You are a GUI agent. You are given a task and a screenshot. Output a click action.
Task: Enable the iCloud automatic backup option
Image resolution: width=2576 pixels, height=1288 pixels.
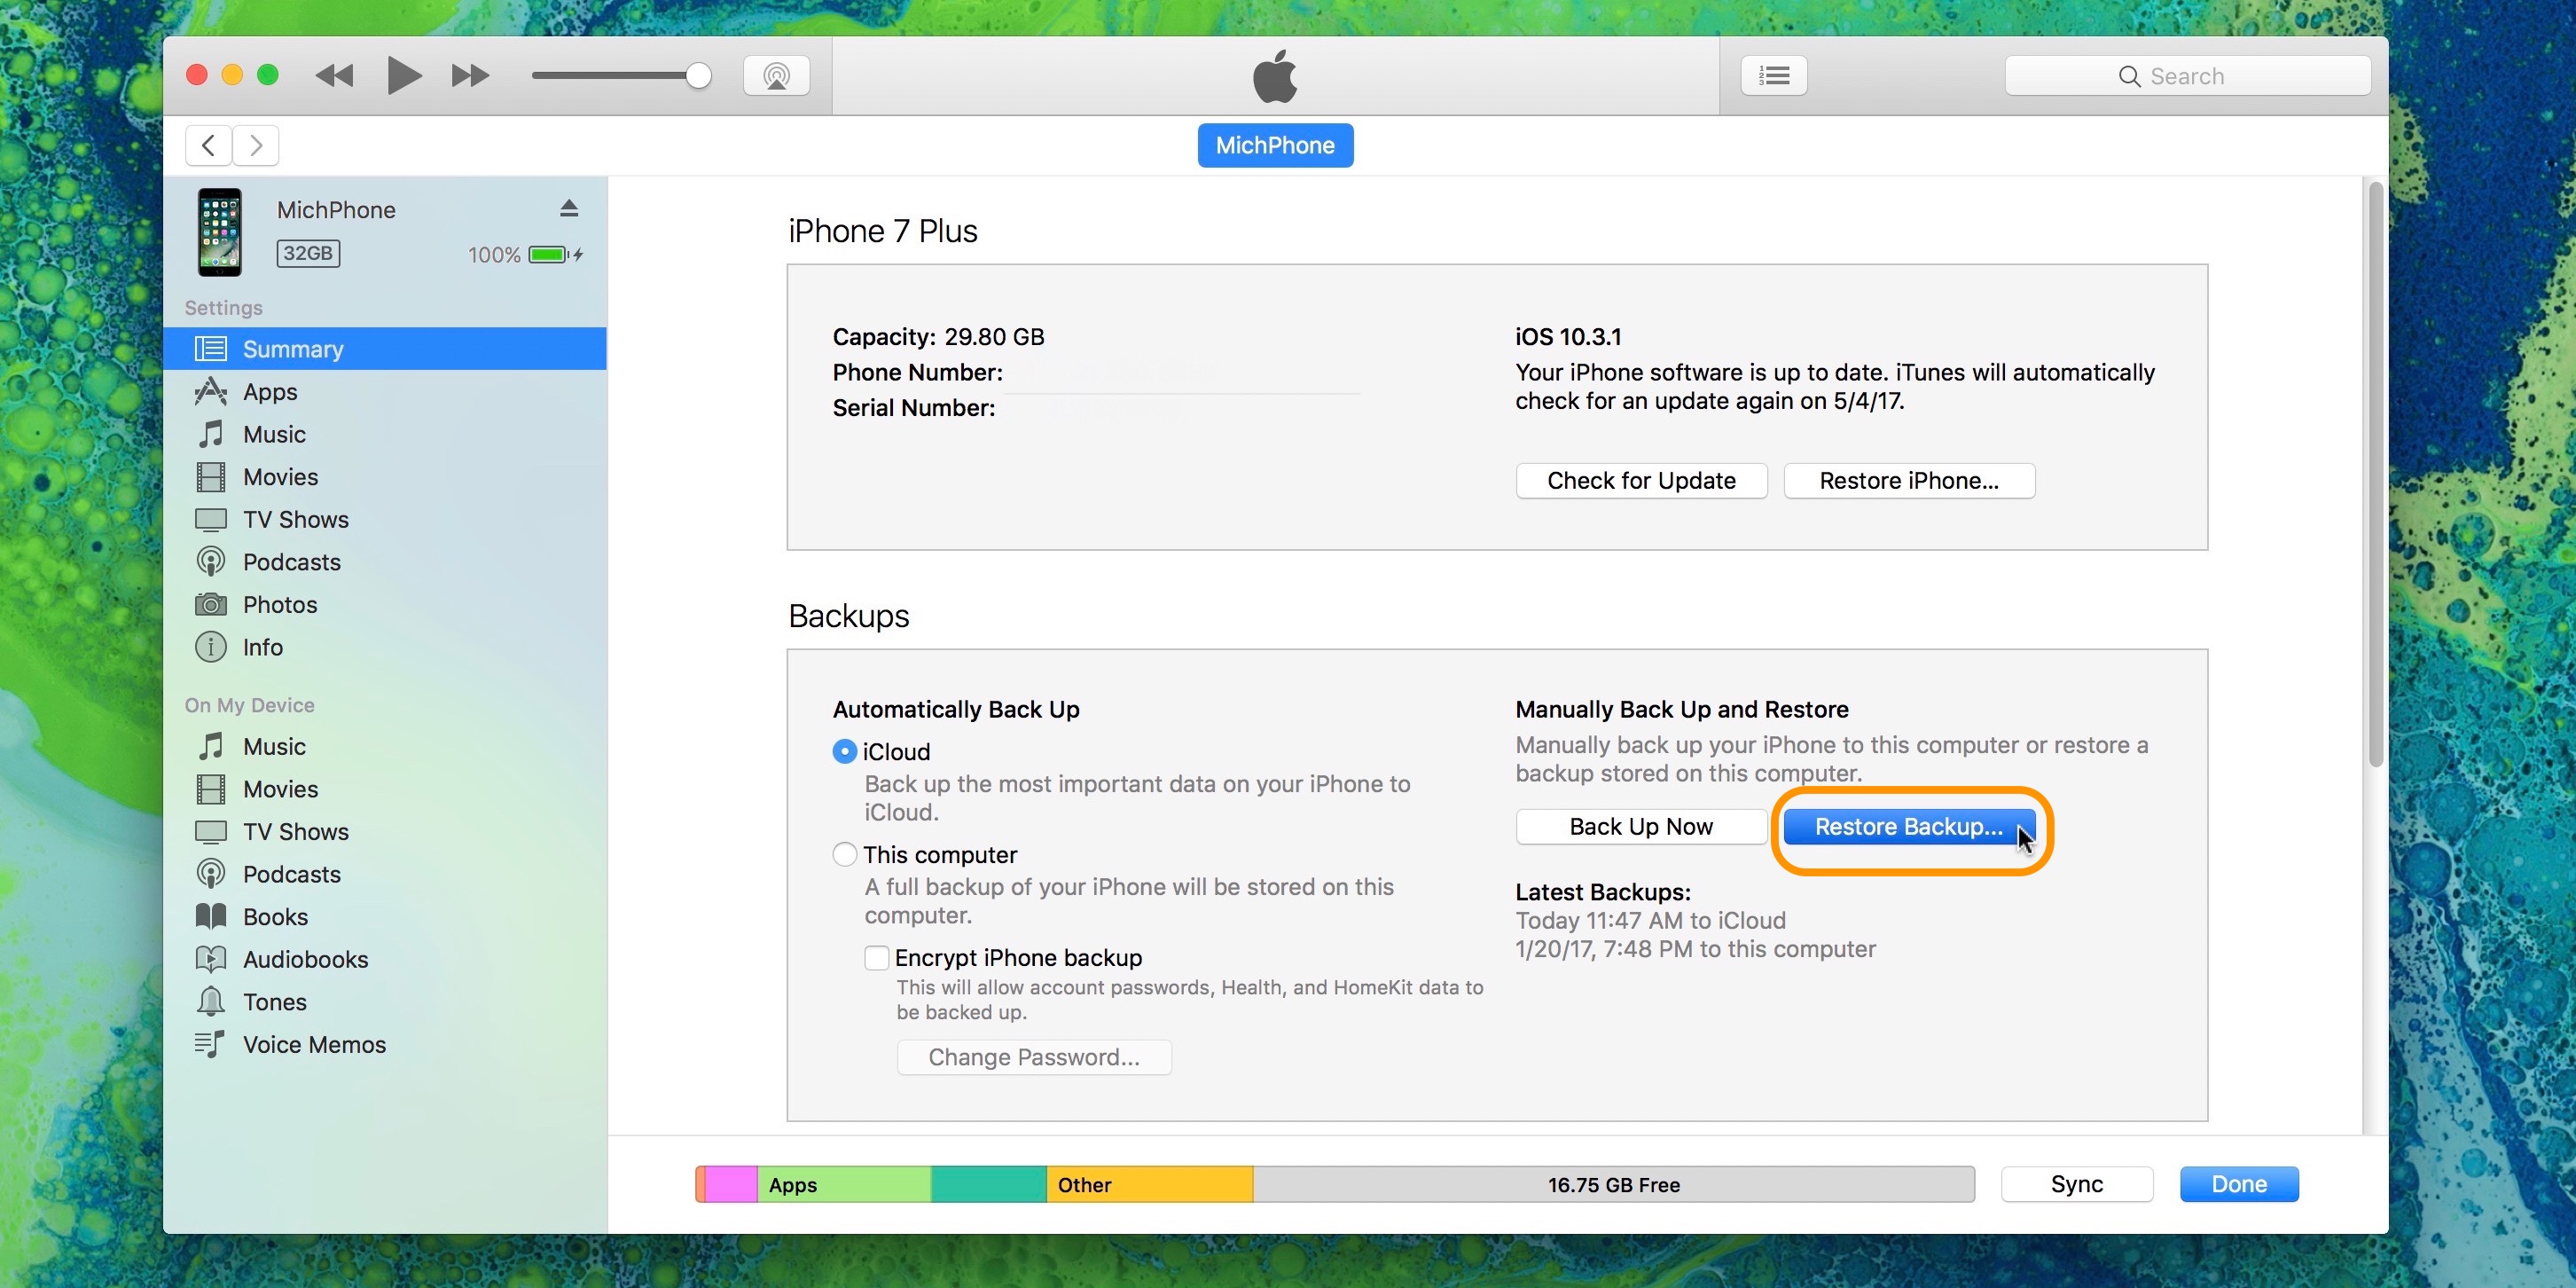click(x=843, y=751)
